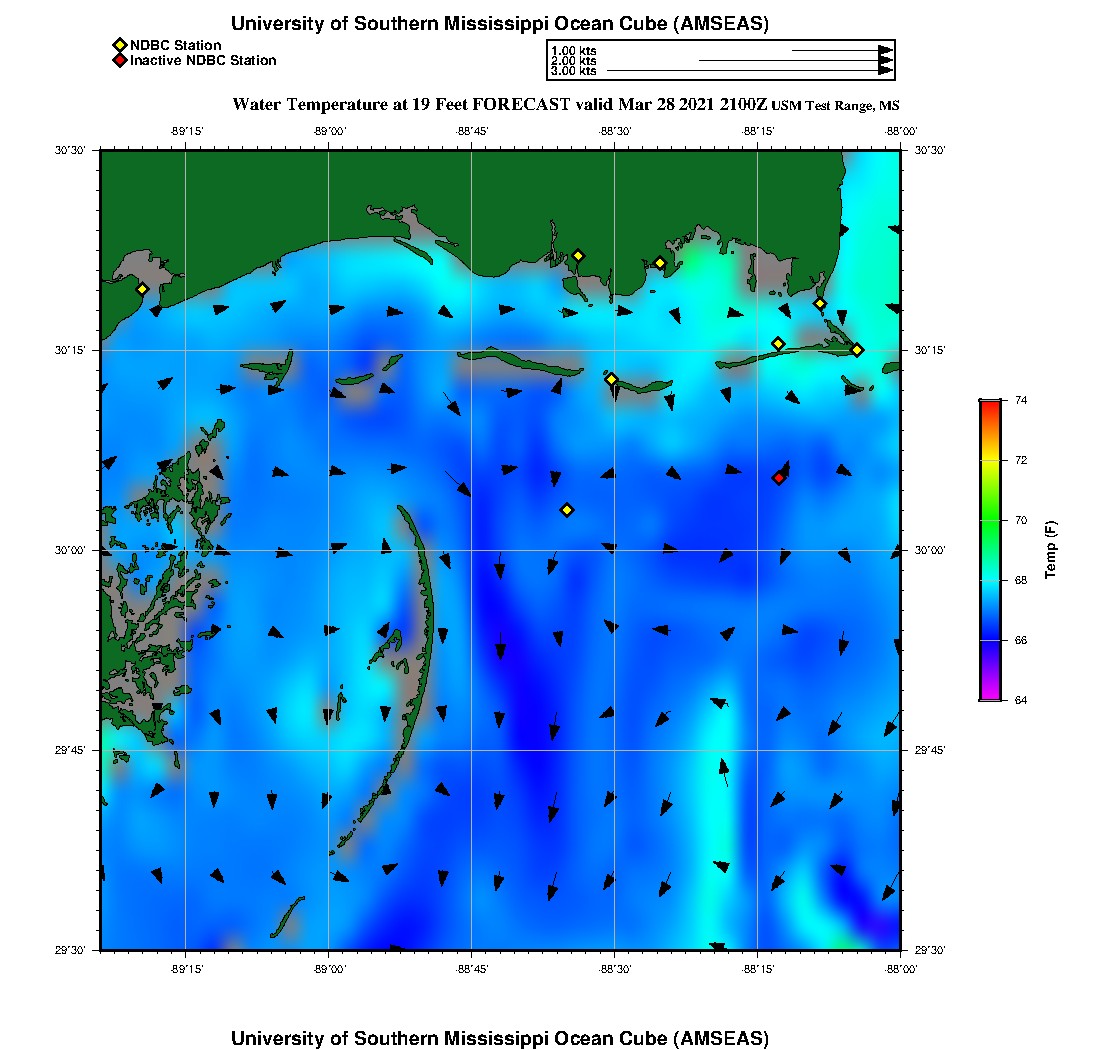Select yellow station marker directly above red station
Screen dimensions: 1100x1050
click(778, 344)
